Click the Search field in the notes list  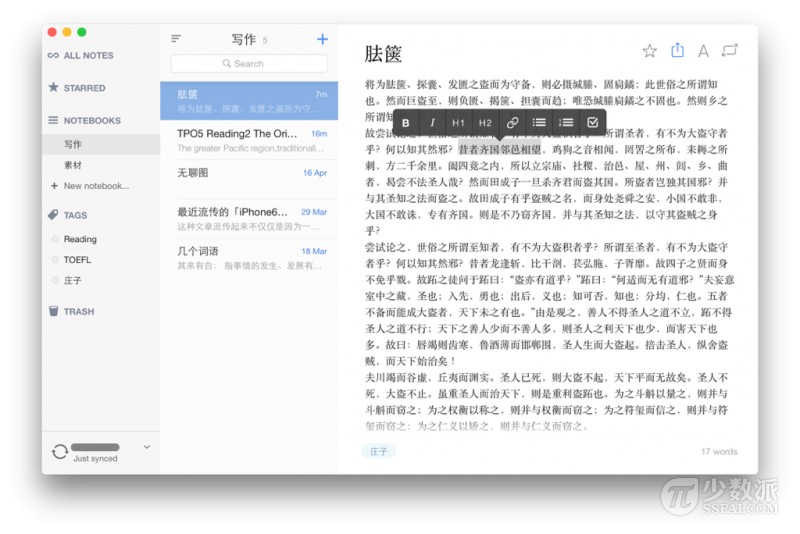click(249, 63)
